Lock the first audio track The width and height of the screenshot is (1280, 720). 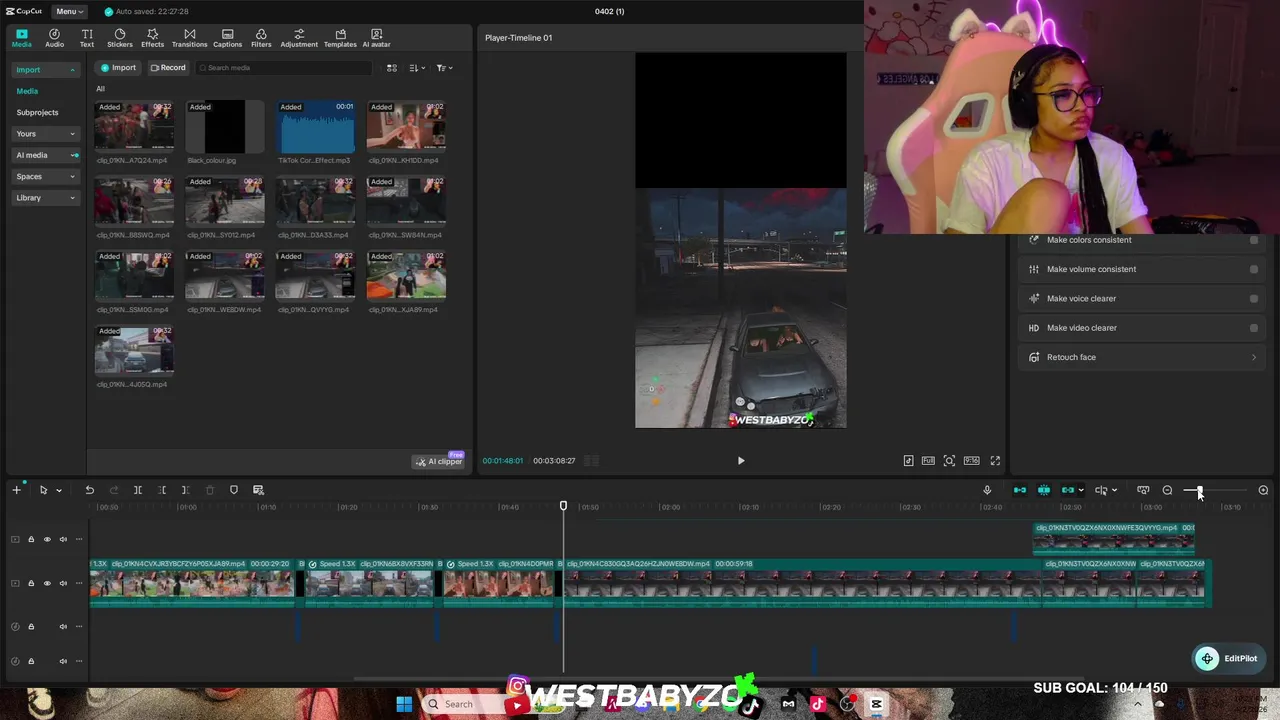coord(31,627)
